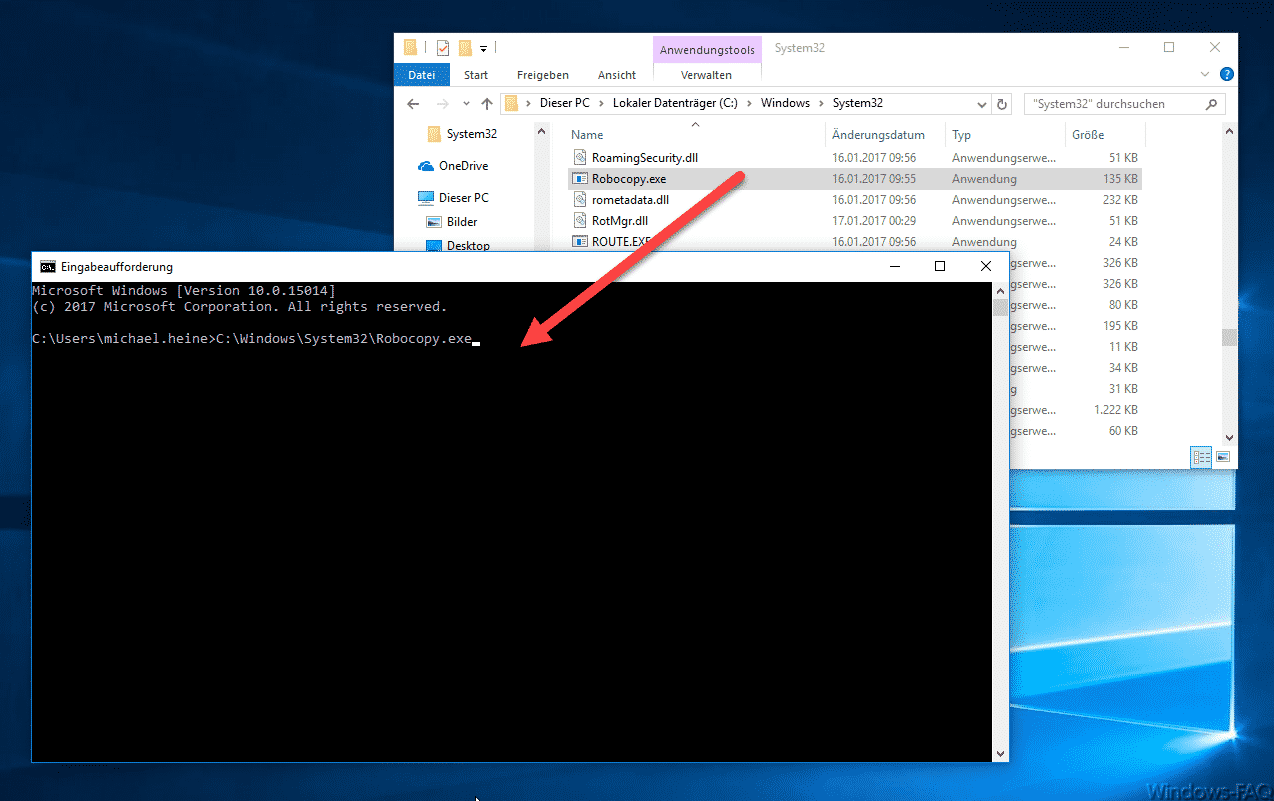Click command prompt scrollbar up arrow

(1000, 291)
